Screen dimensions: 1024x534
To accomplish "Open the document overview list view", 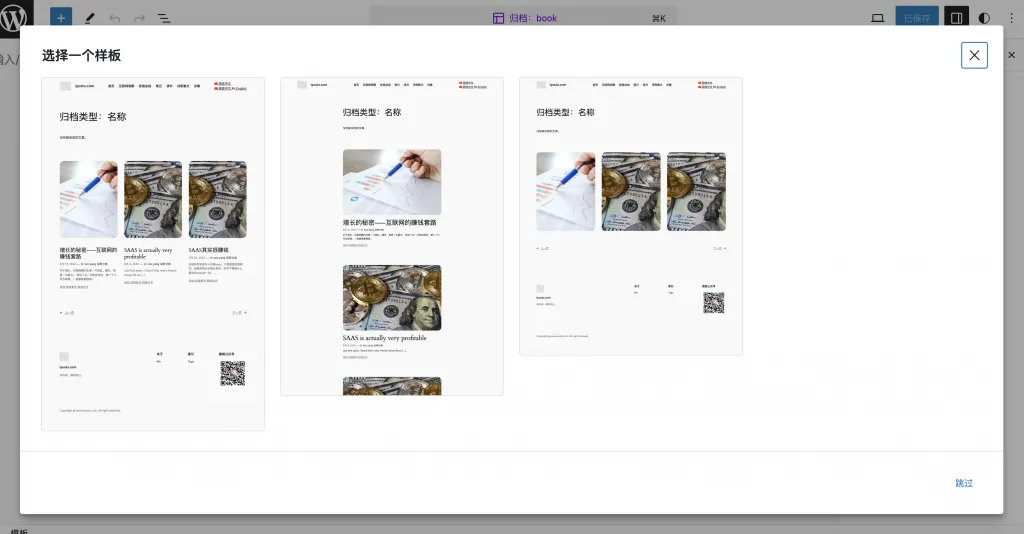I will pyautogui.click(x=164, y=18).
